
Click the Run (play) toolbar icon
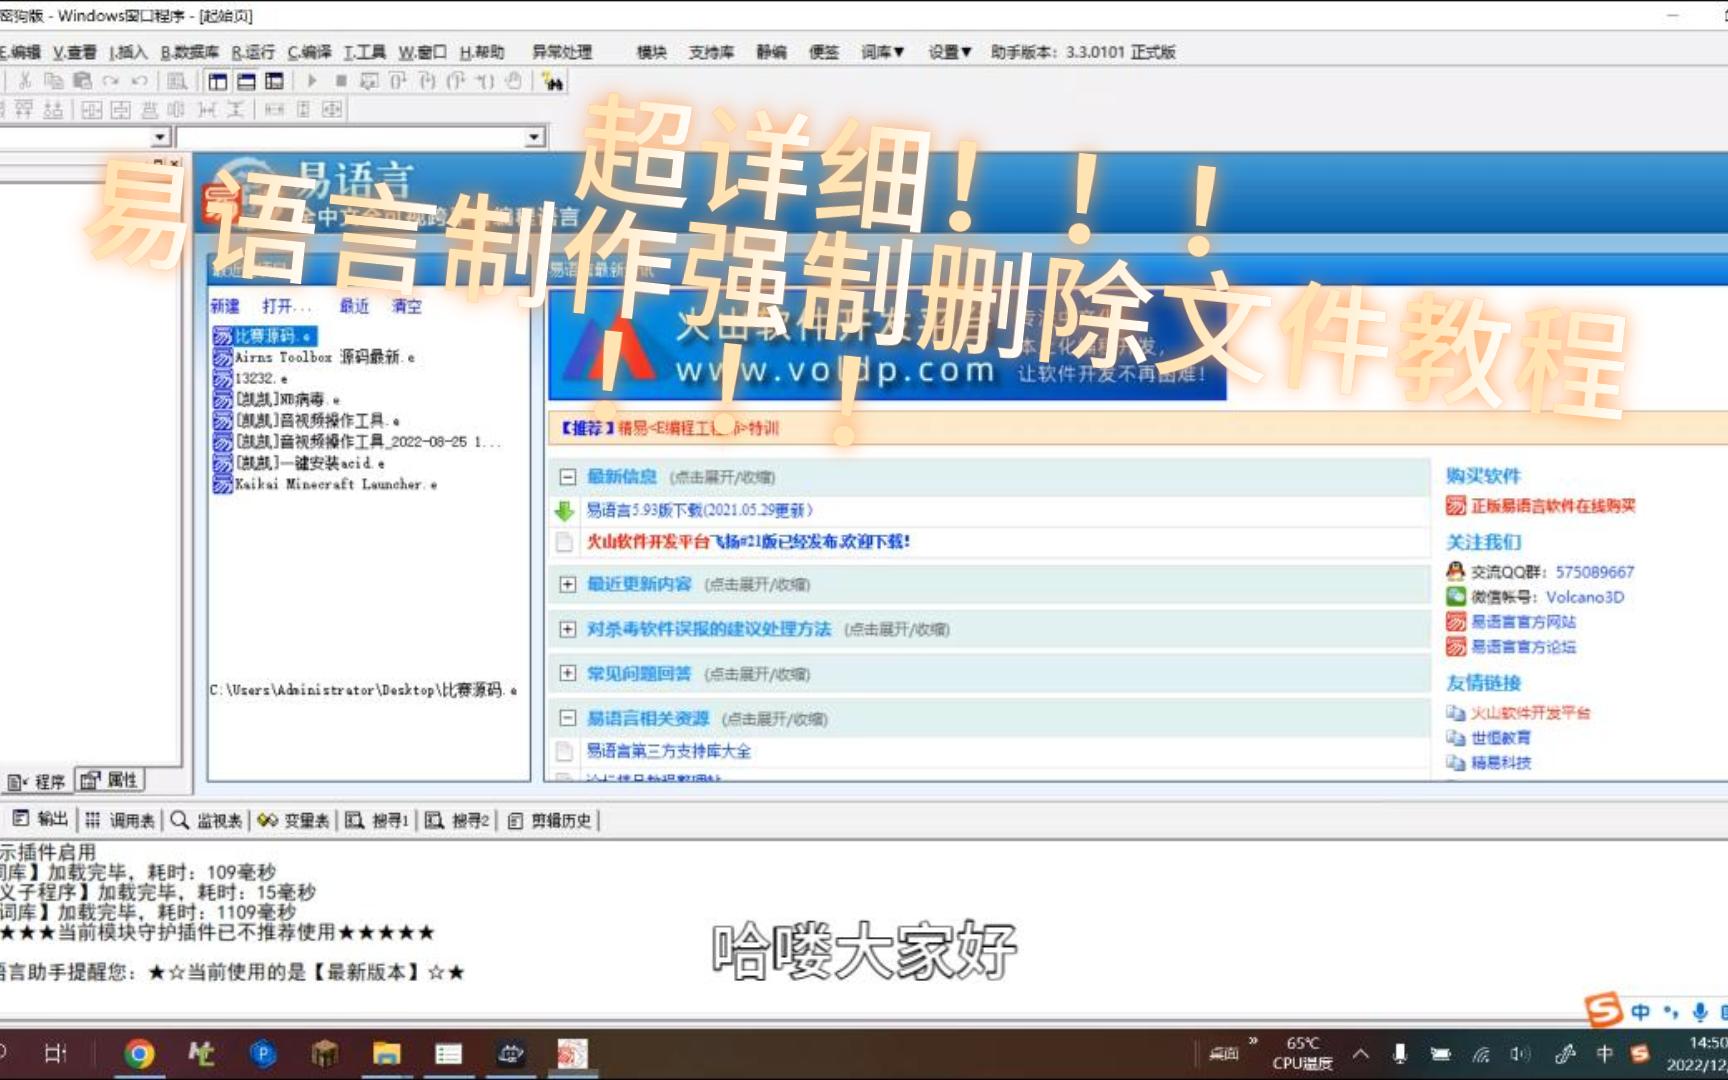tap(312, 81)
